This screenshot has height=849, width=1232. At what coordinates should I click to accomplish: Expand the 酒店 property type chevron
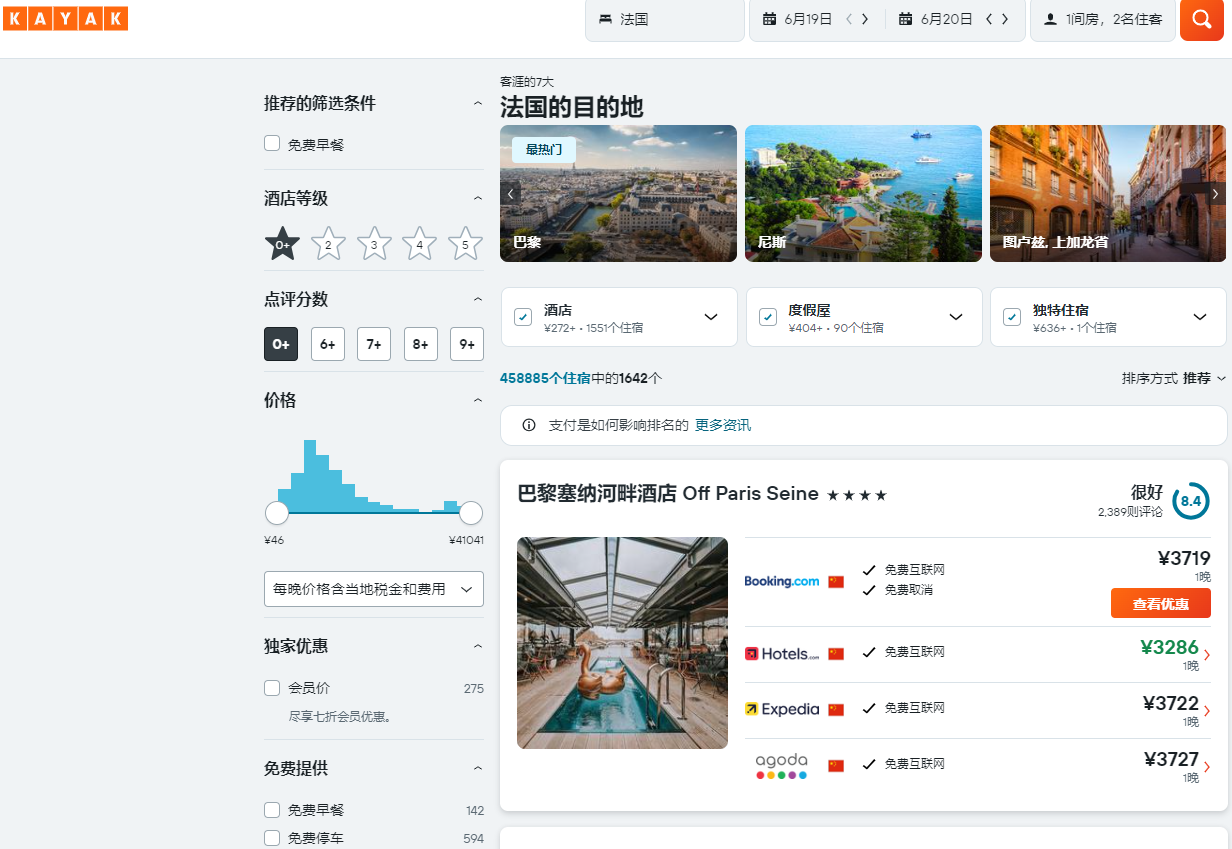pyautogui.click(x=711, y=317)
